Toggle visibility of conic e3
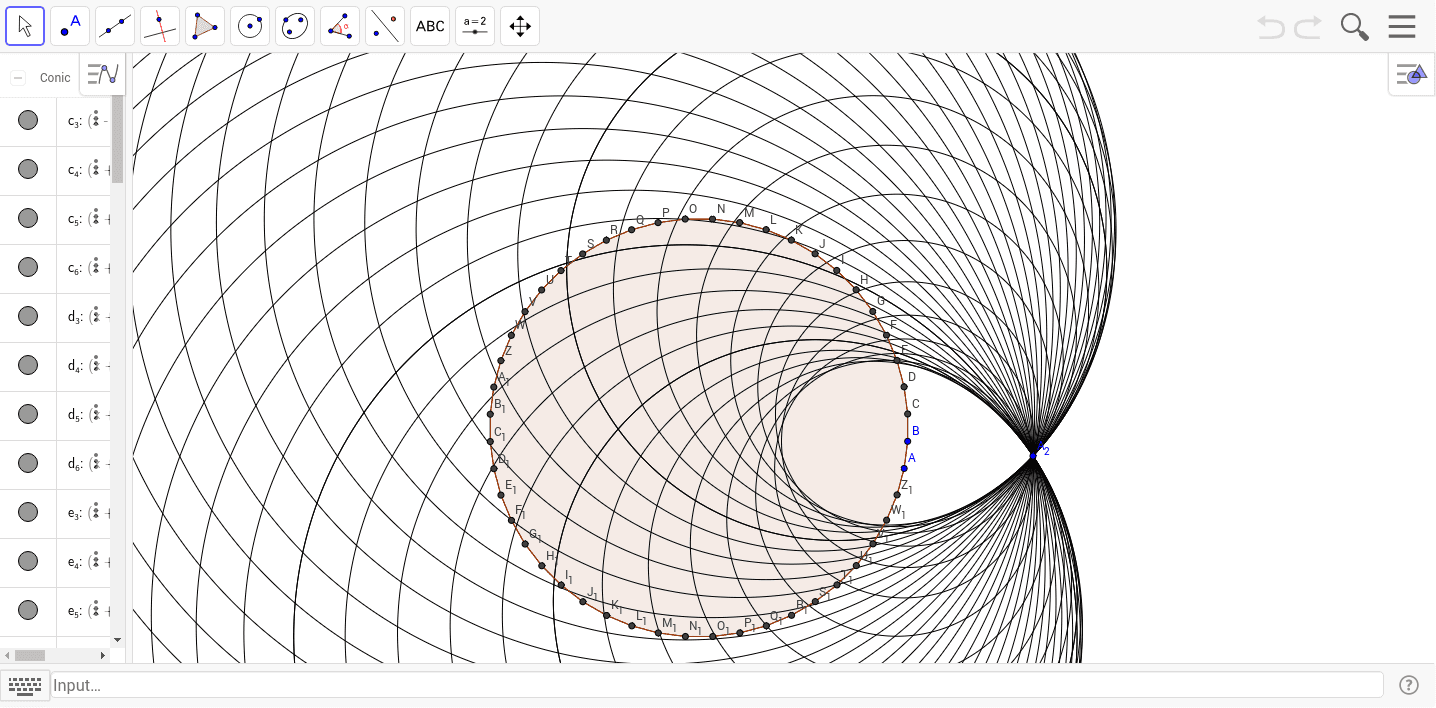This screenshot has width=1436, height=708. (x=28, y=512)
